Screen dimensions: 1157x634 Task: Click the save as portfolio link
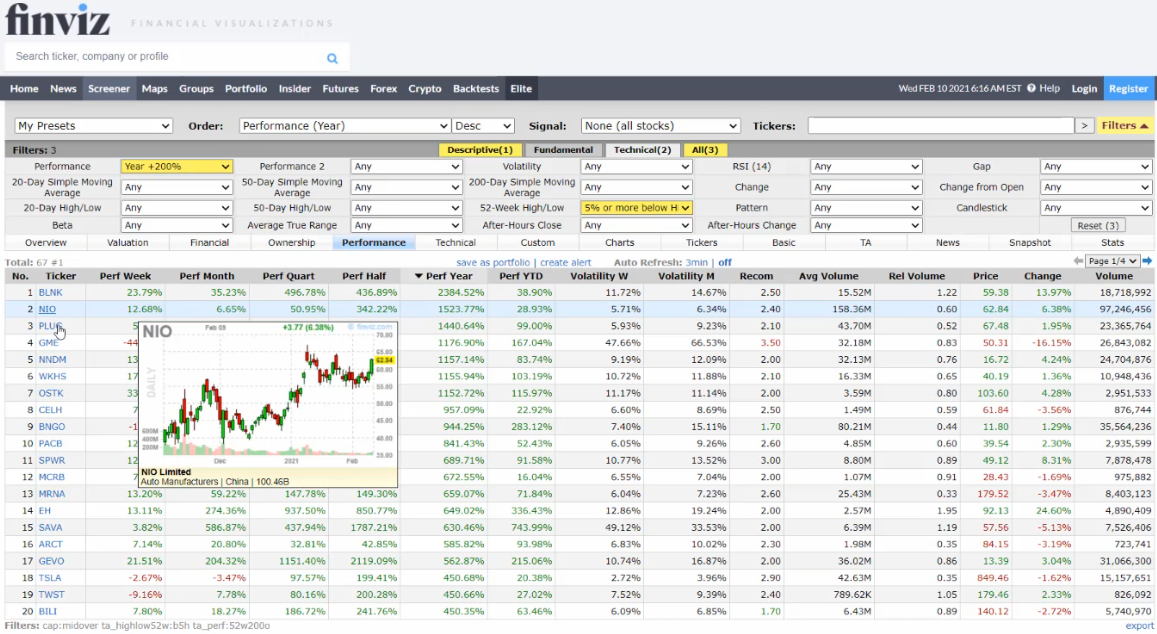(495, 262)
